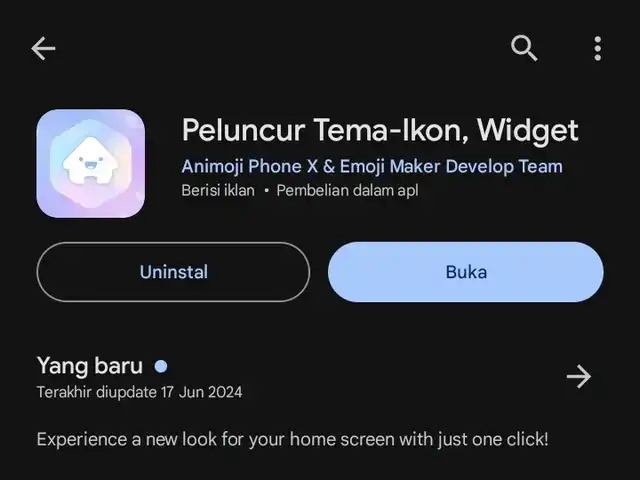Screen dimensions: 640x480
Task: Tap the Pembelian dalam apl label
Action: tap(347, 191)
